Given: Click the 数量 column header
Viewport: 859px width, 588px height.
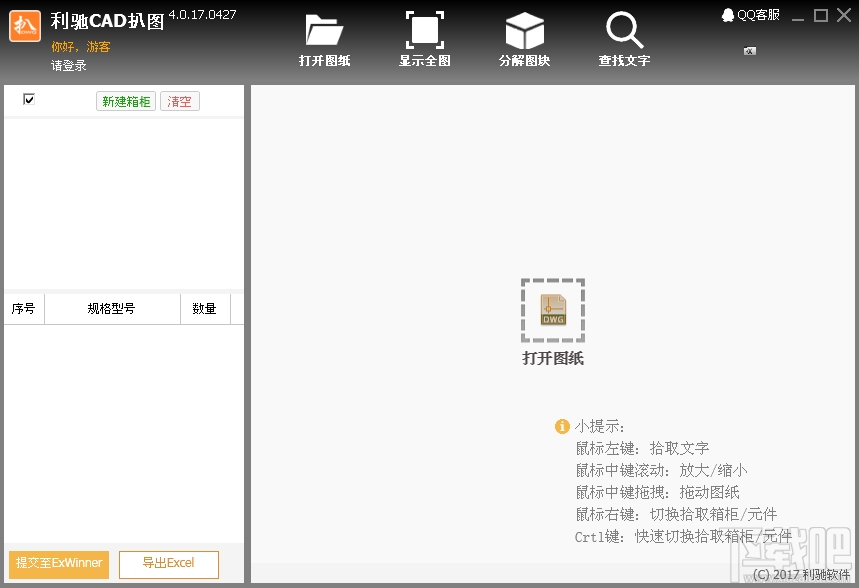Looking at the screenshot, I should coord(204,308).
